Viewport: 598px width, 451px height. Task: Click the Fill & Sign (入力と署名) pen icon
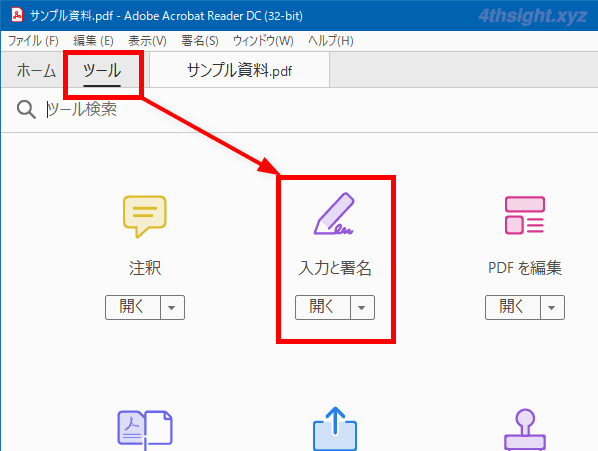click(x=334, y=213)
